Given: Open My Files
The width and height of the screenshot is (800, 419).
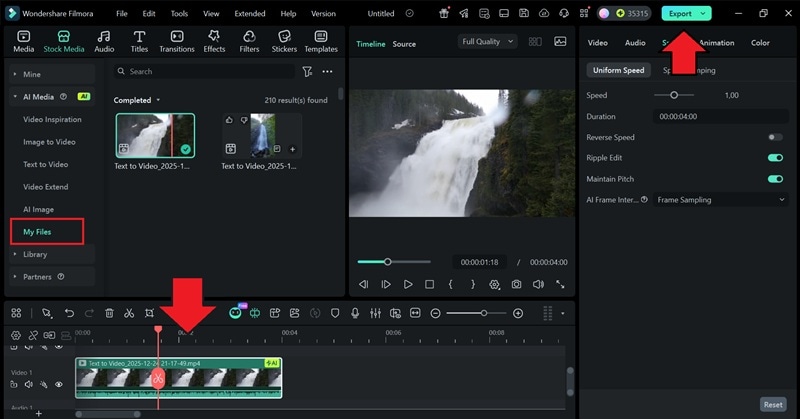Looking at the screenshot, I should coord(37,232).
